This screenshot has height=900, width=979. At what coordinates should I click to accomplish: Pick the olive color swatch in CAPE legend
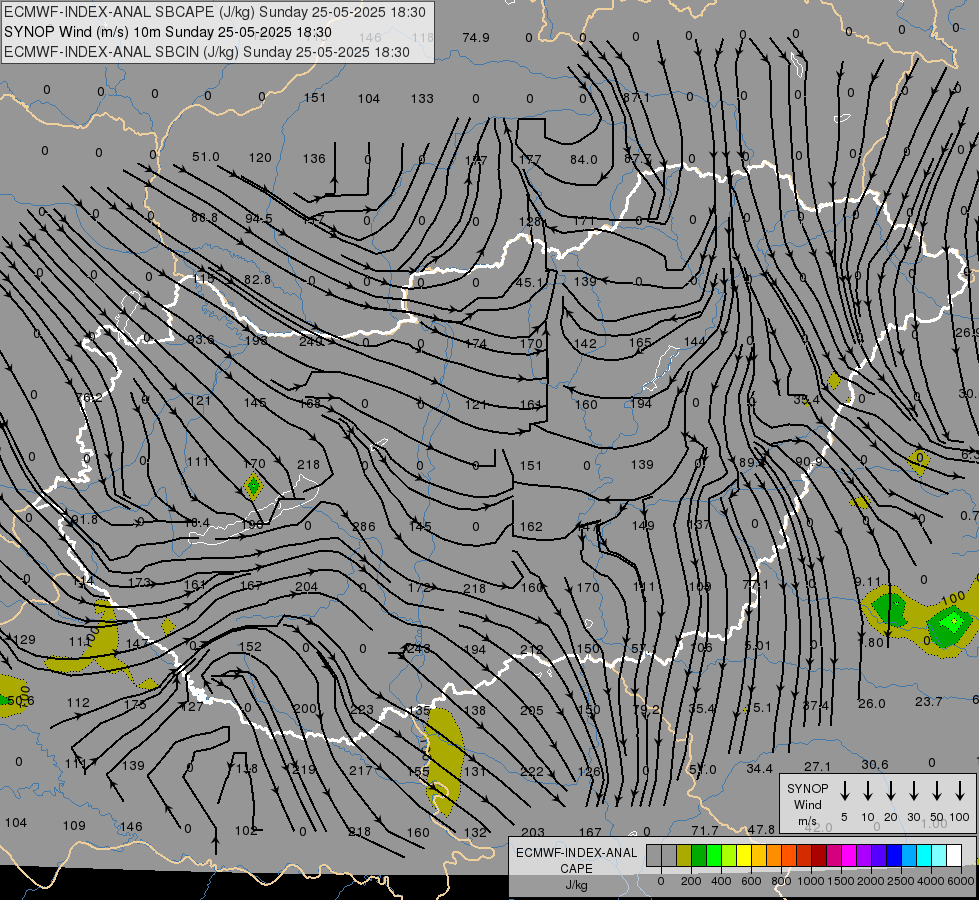click(684, 856)
